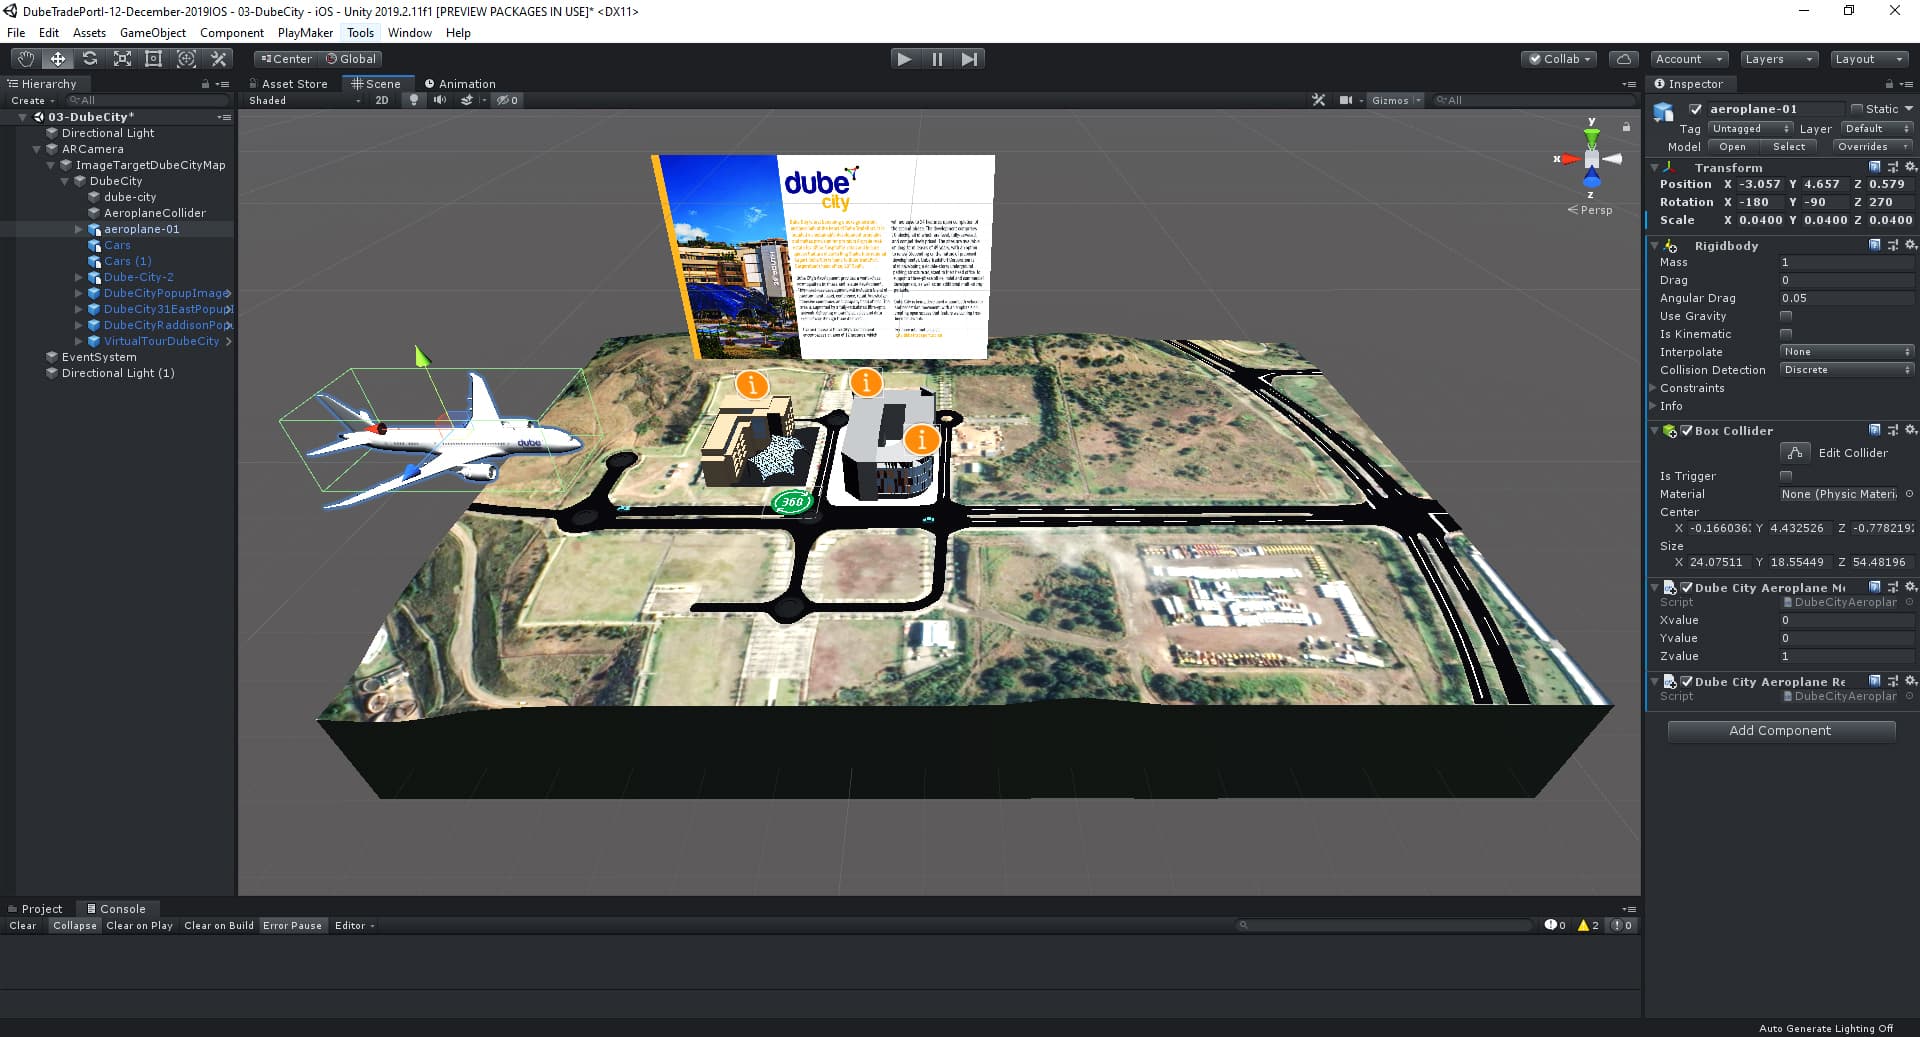1920x1037 pixels.
Task: Click the Model Select button
Action: (x=1789, y=146)
